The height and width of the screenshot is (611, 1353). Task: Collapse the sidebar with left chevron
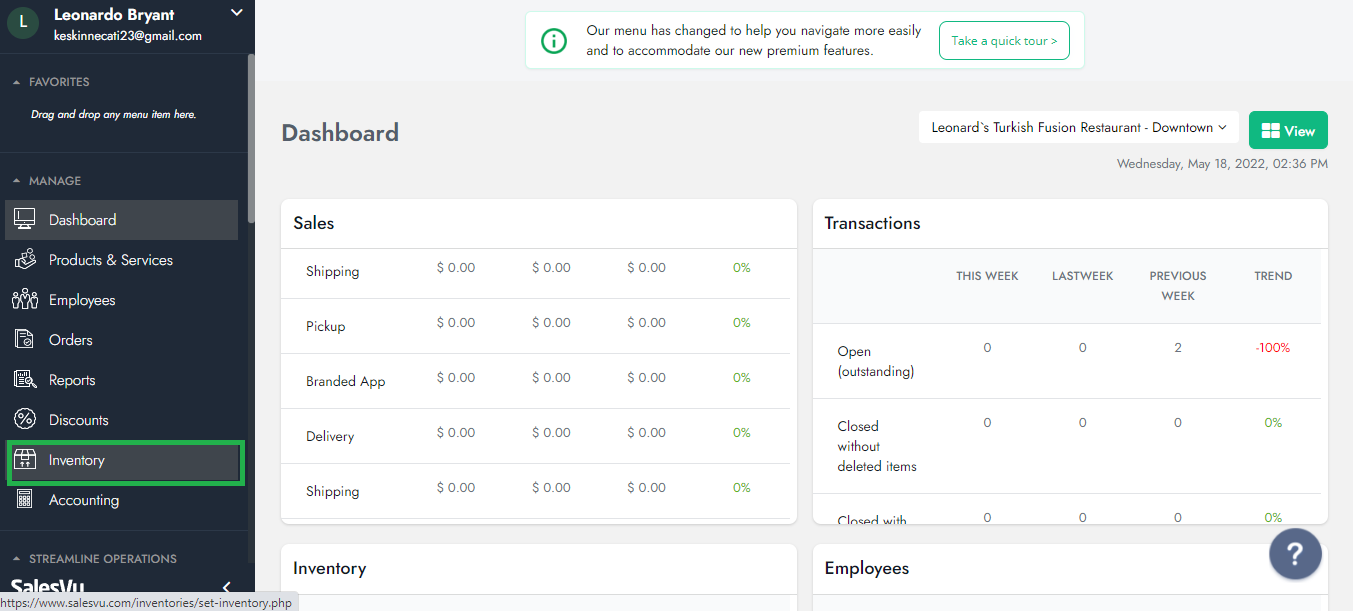pos(226,587)
